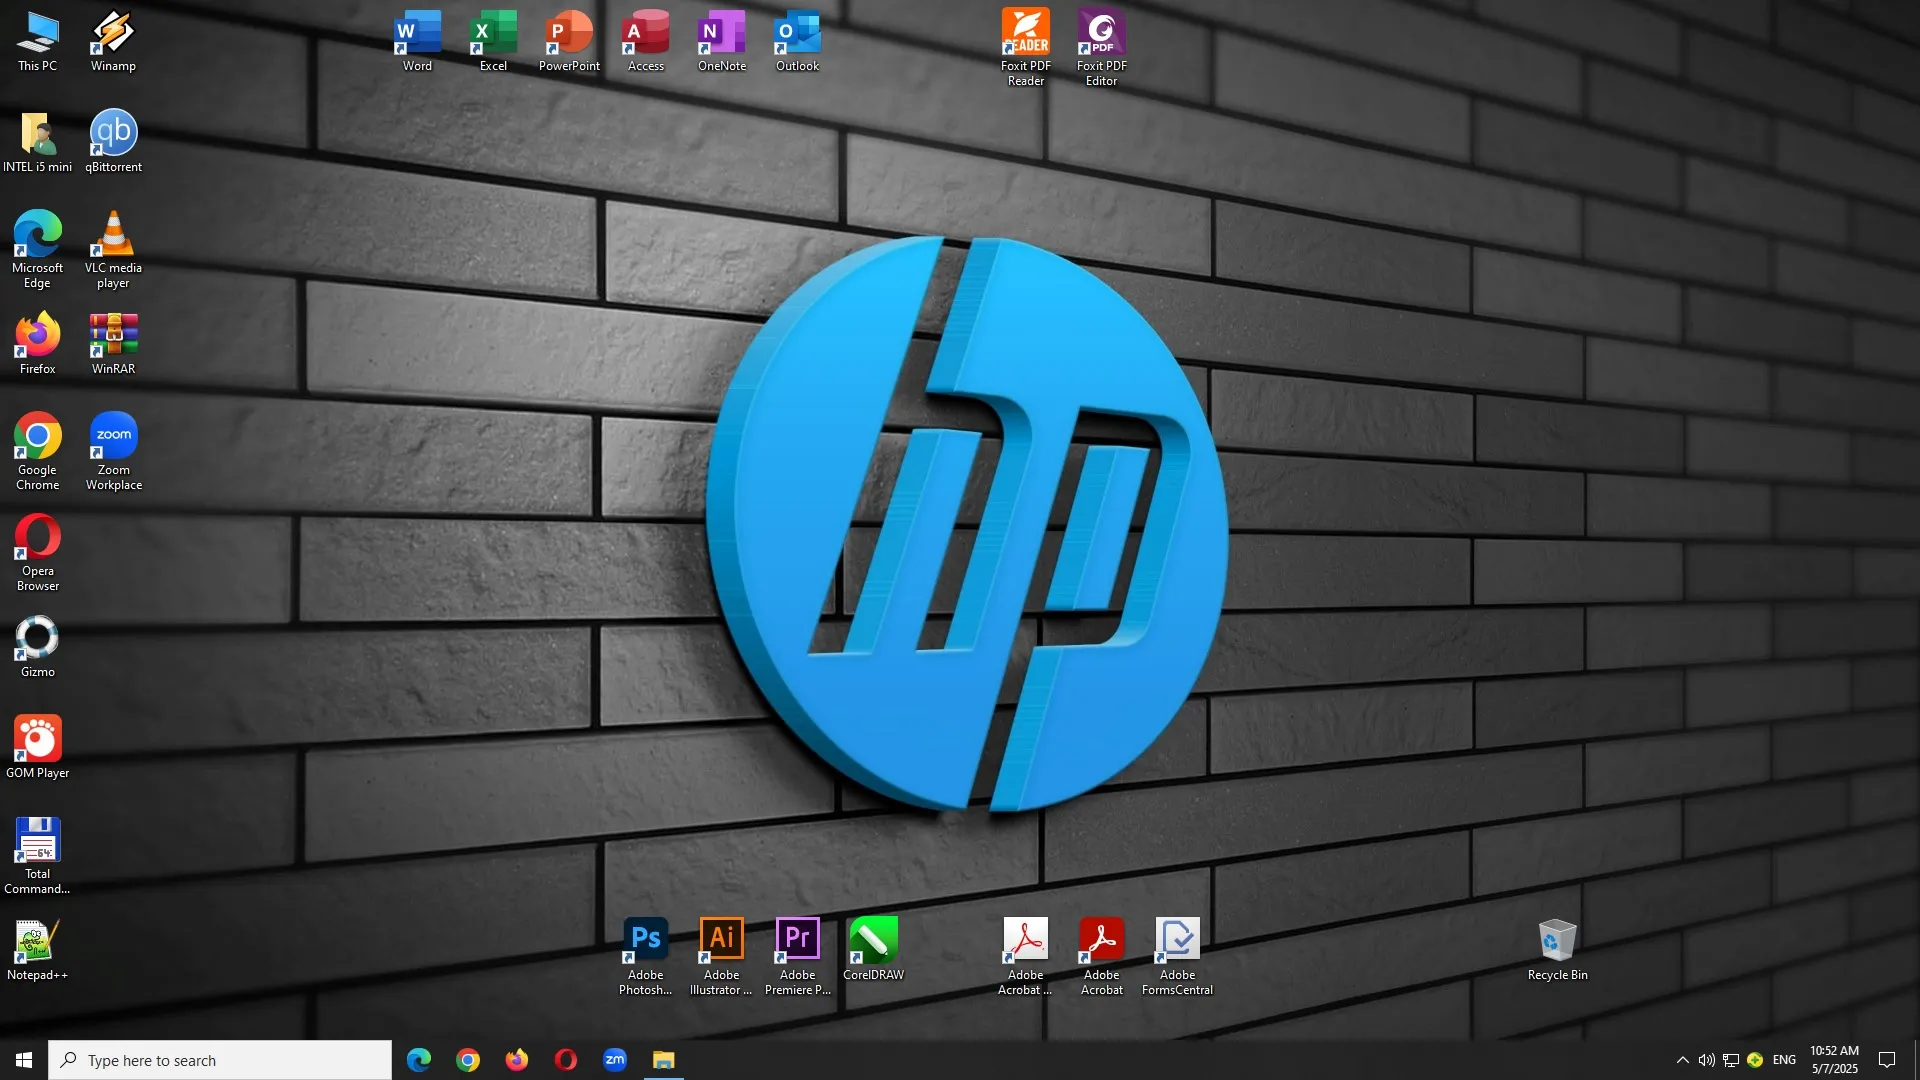Select the Recycle Bin icon
Screen dimensions: 1920x1080
tap(1558, 951)
